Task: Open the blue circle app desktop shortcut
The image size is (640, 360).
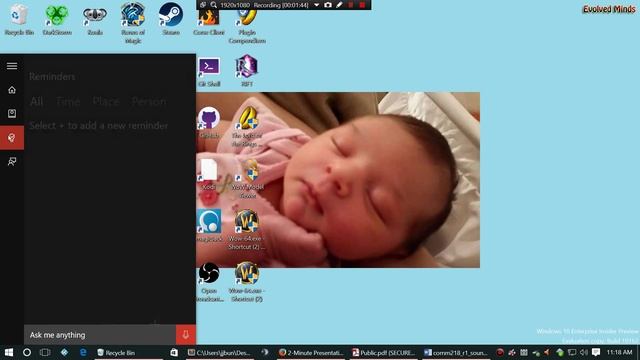Action: (209, 226)
